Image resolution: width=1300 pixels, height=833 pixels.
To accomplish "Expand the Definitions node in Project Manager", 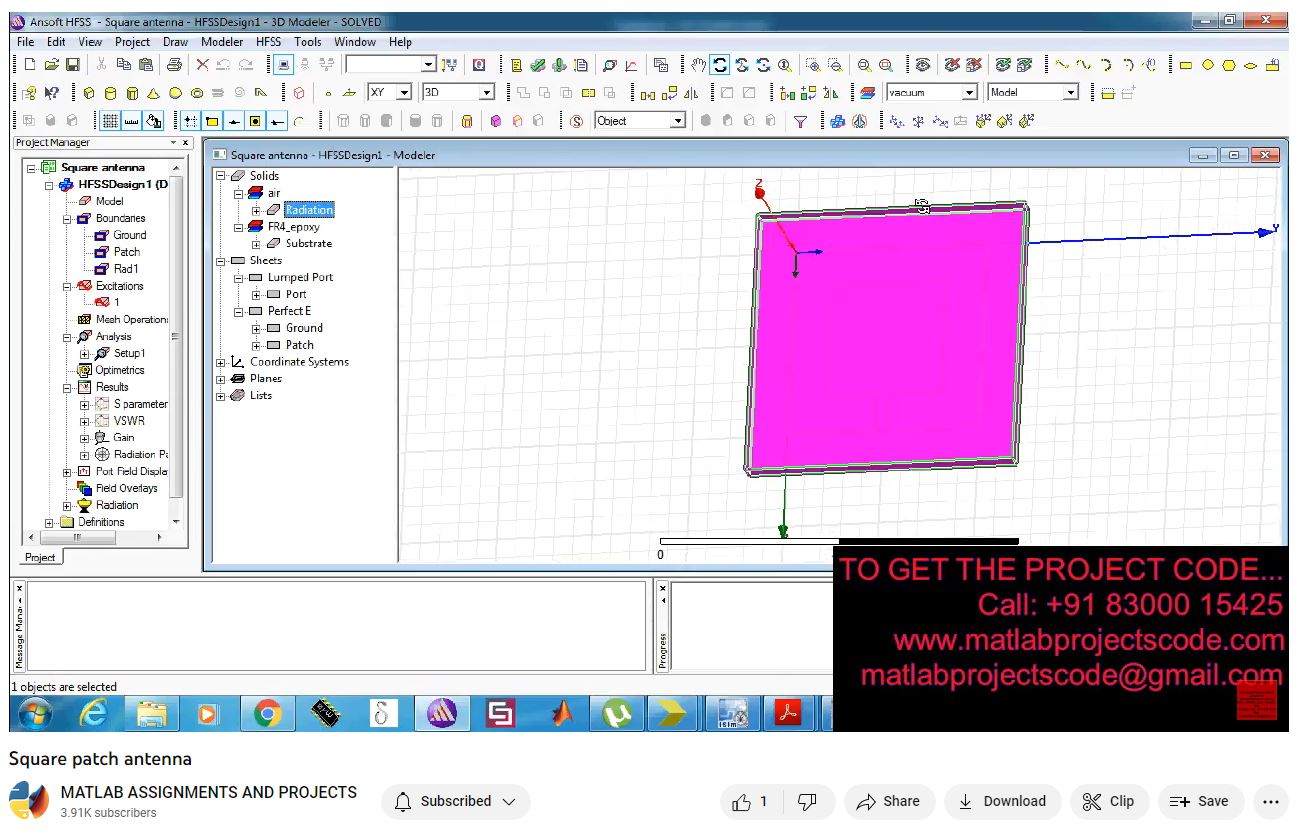I will pyautogui.click(x=49, y=522).
